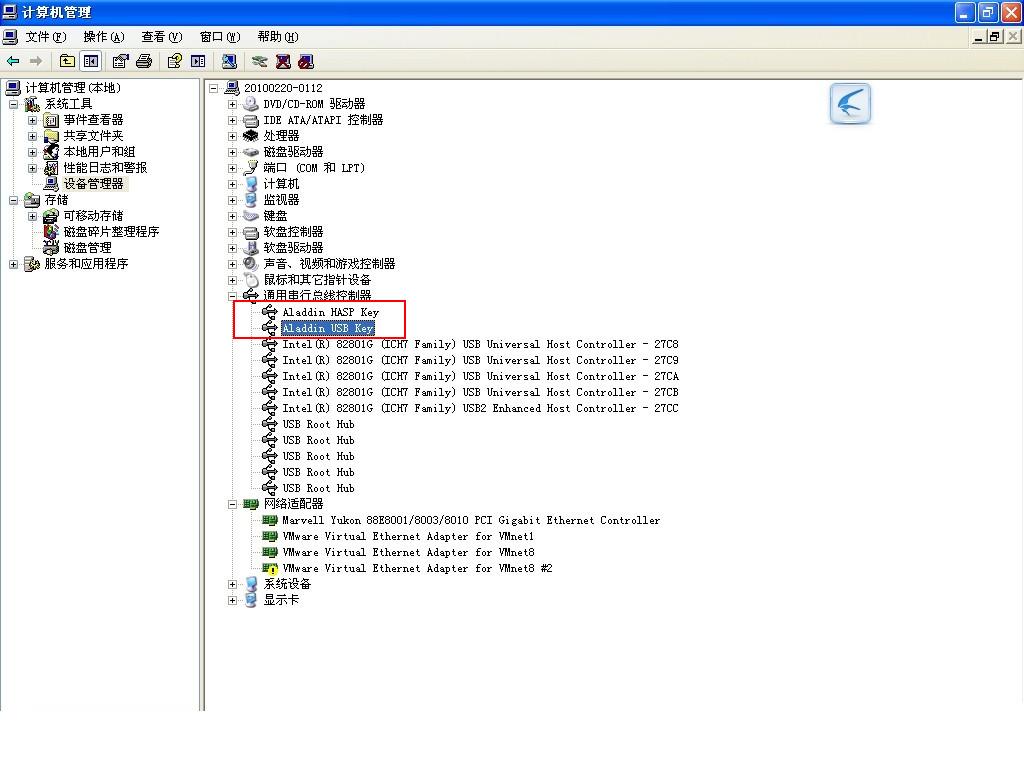Click the warning-marked VMnet8 #2 adapter icon

coord(270,569)
